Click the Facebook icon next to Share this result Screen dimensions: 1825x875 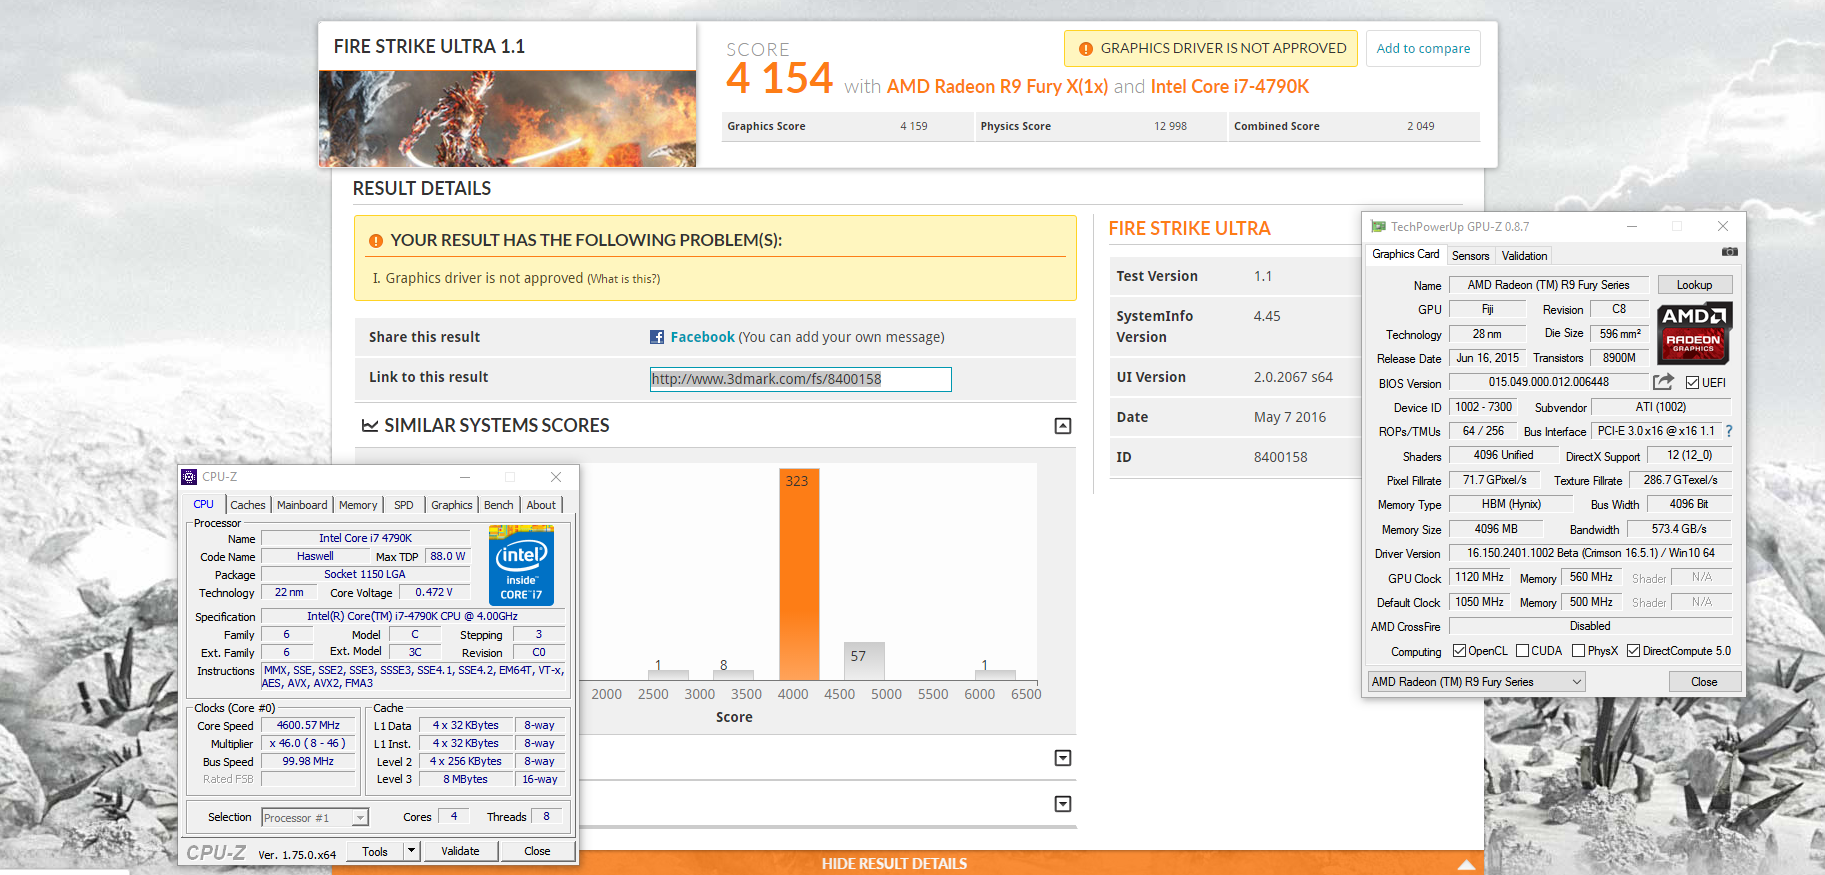coord(657,337)
